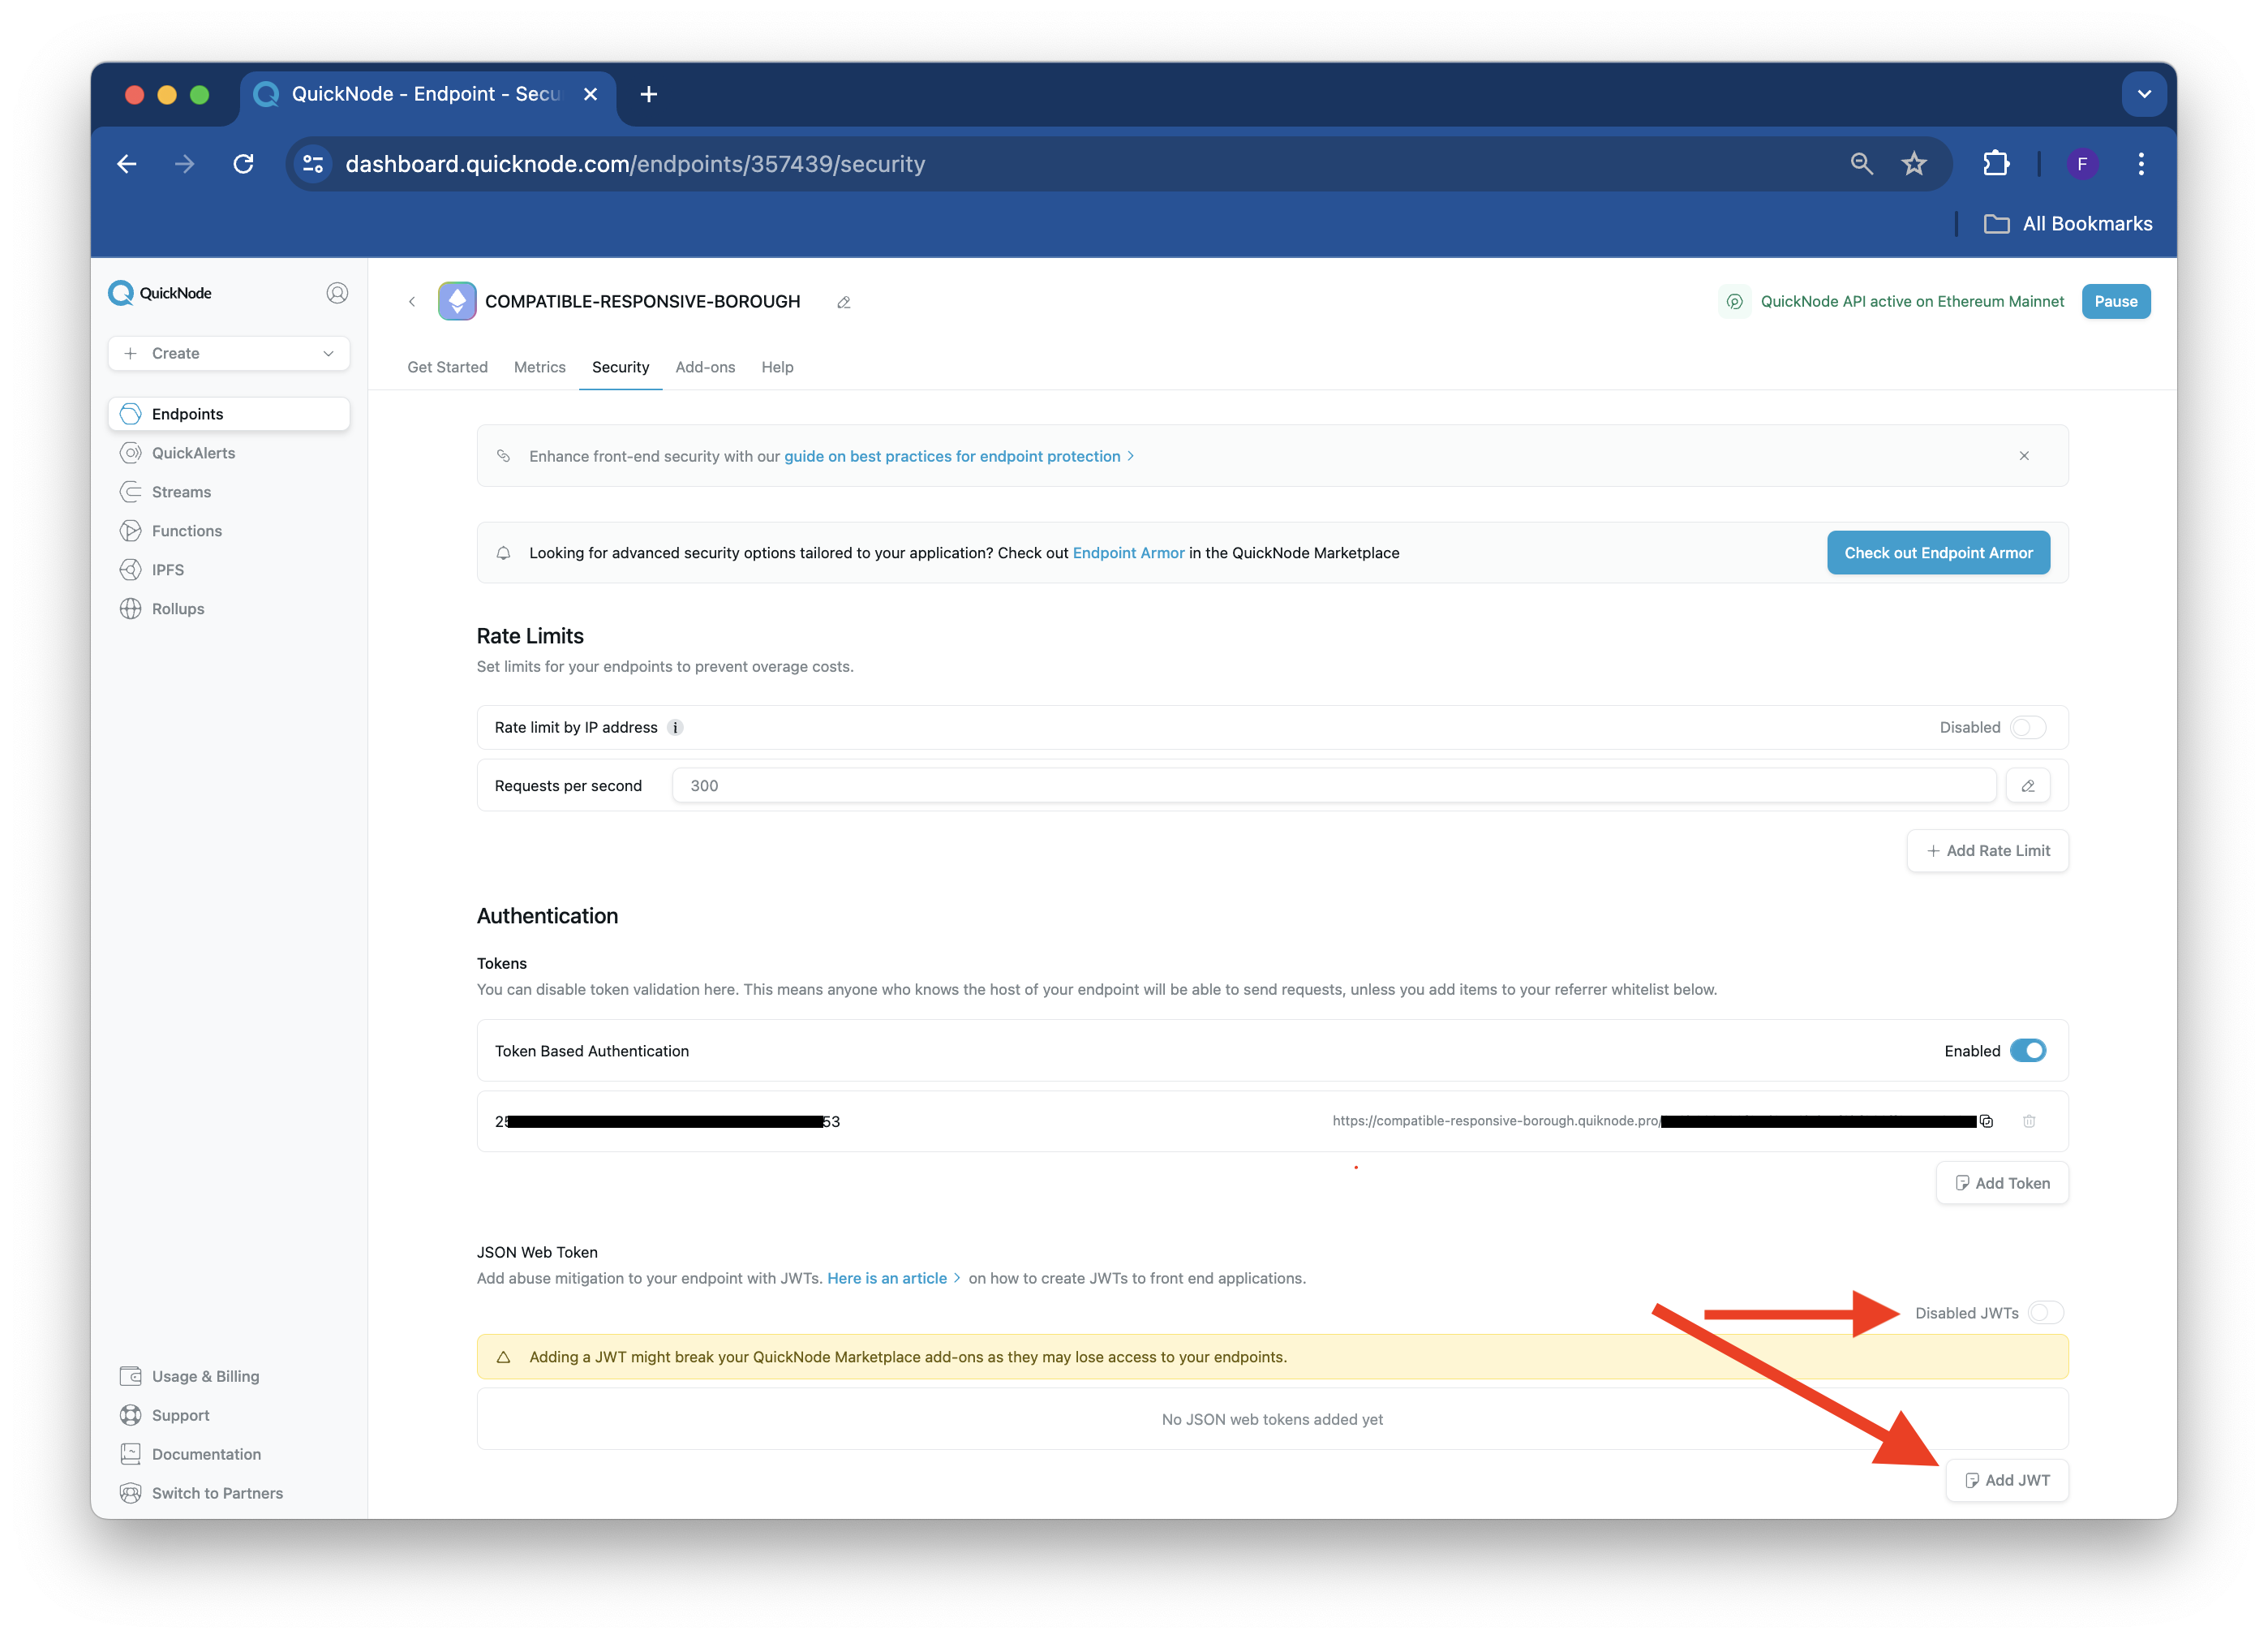This screenshot has height=1639, width=2268.
Task: Click the browser forward arrow
Action: click(185, 164)
